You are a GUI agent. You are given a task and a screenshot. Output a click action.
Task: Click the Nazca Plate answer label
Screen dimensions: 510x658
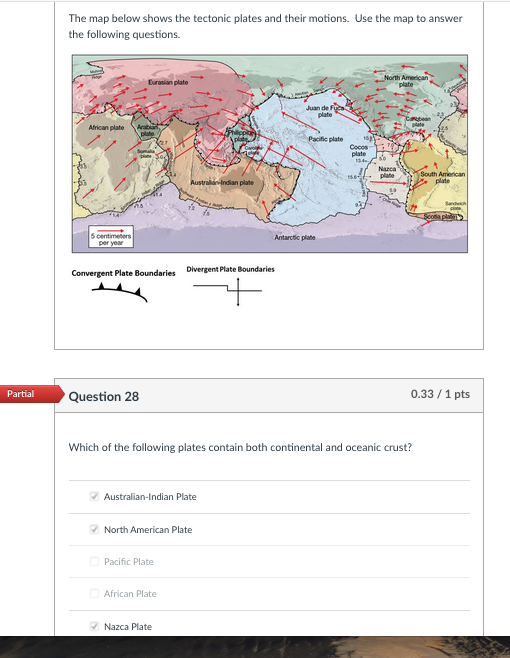point(128,627)
